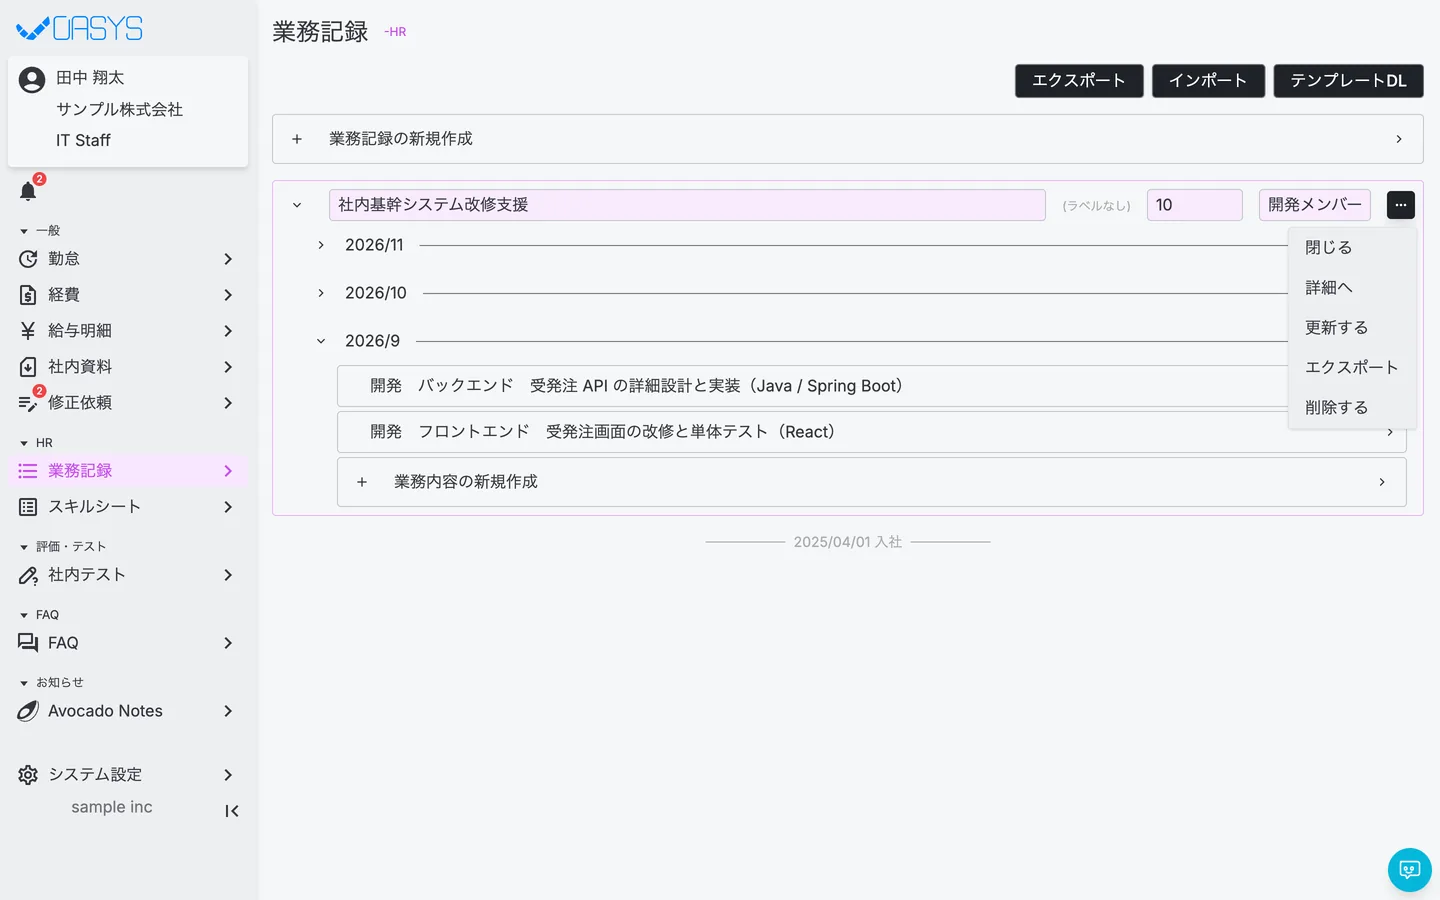Click the テンプレートDL button
The height and width of the screenshot is (900, 1440).
click(1348, 81)
